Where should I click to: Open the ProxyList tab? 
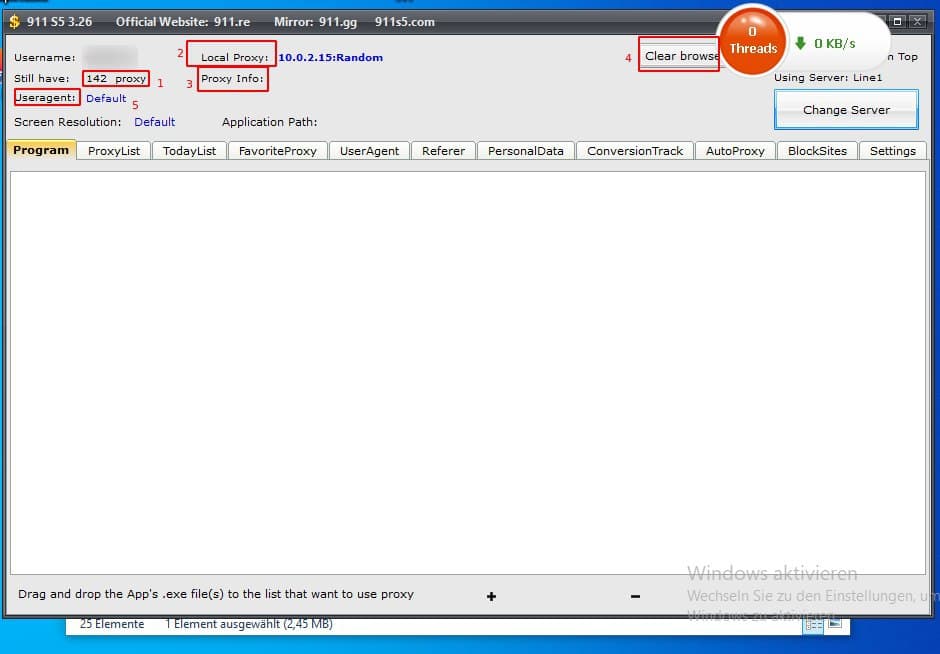point(114,151)
